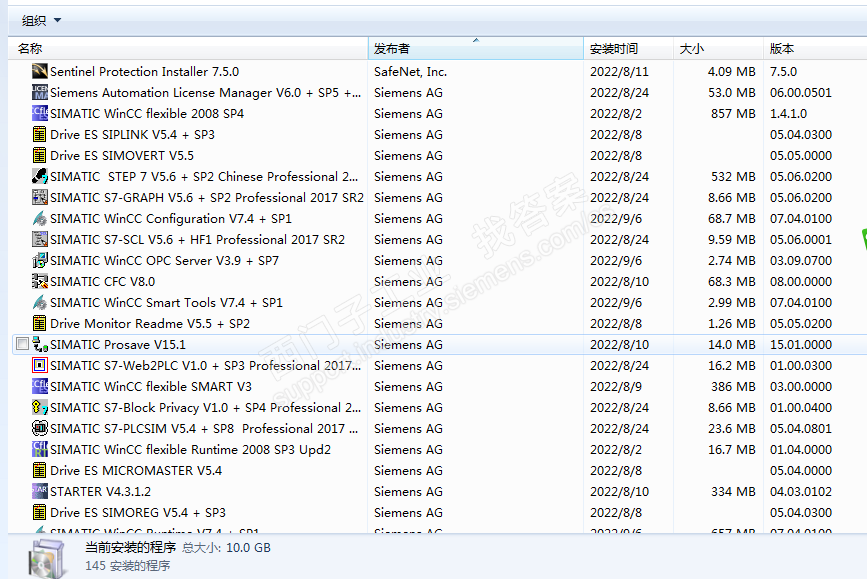
Task: Click the WinCC OPC Server icon
Action: coord(40,260)
